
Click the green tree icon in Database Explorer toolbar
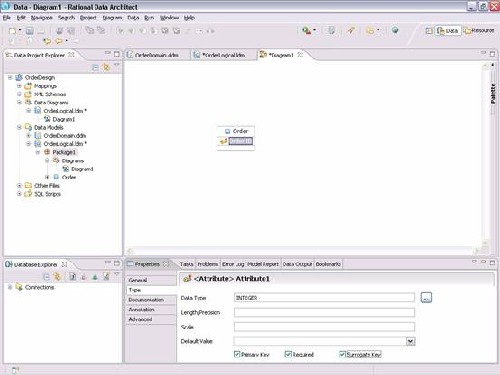coord(95,277)
